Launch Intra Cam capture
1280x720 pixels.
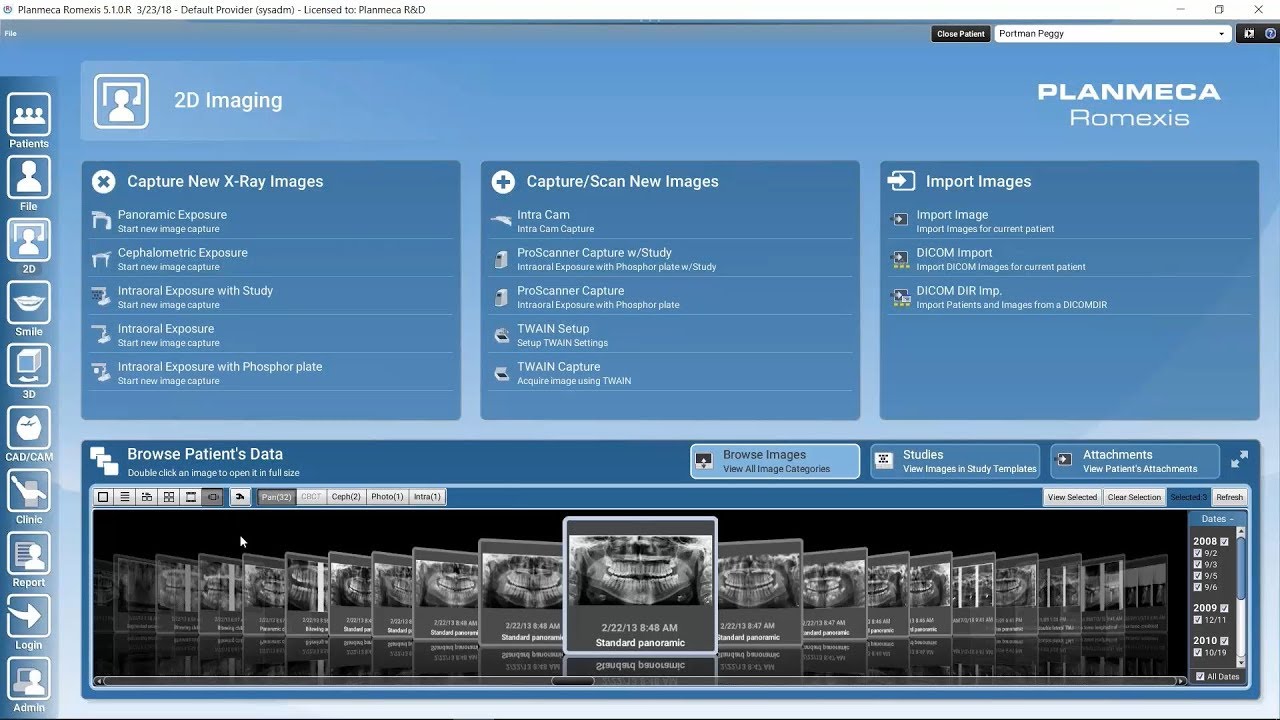coord(670,221)
